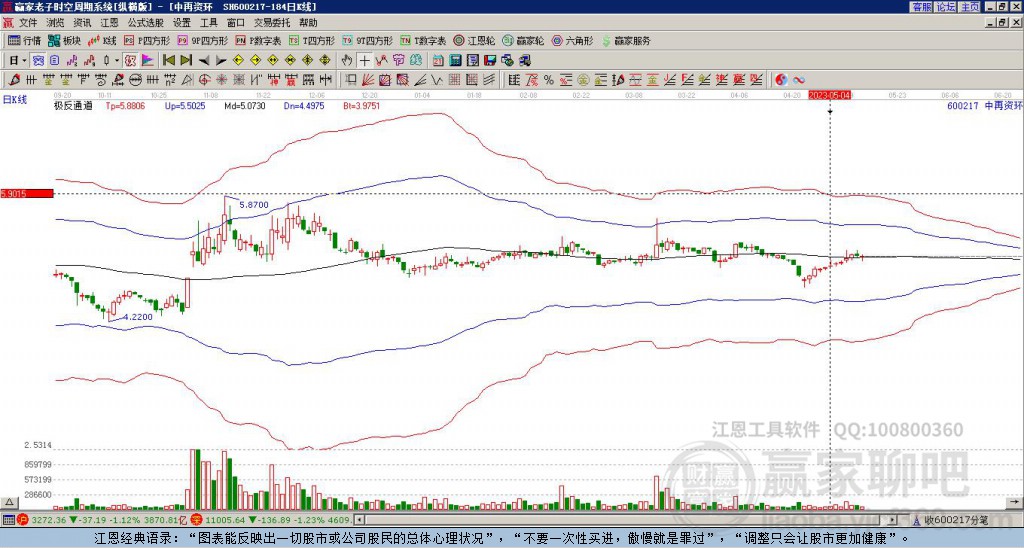The image size is (1024, 548).
Task: Click the 主页 button
Action: pos(970,7)
